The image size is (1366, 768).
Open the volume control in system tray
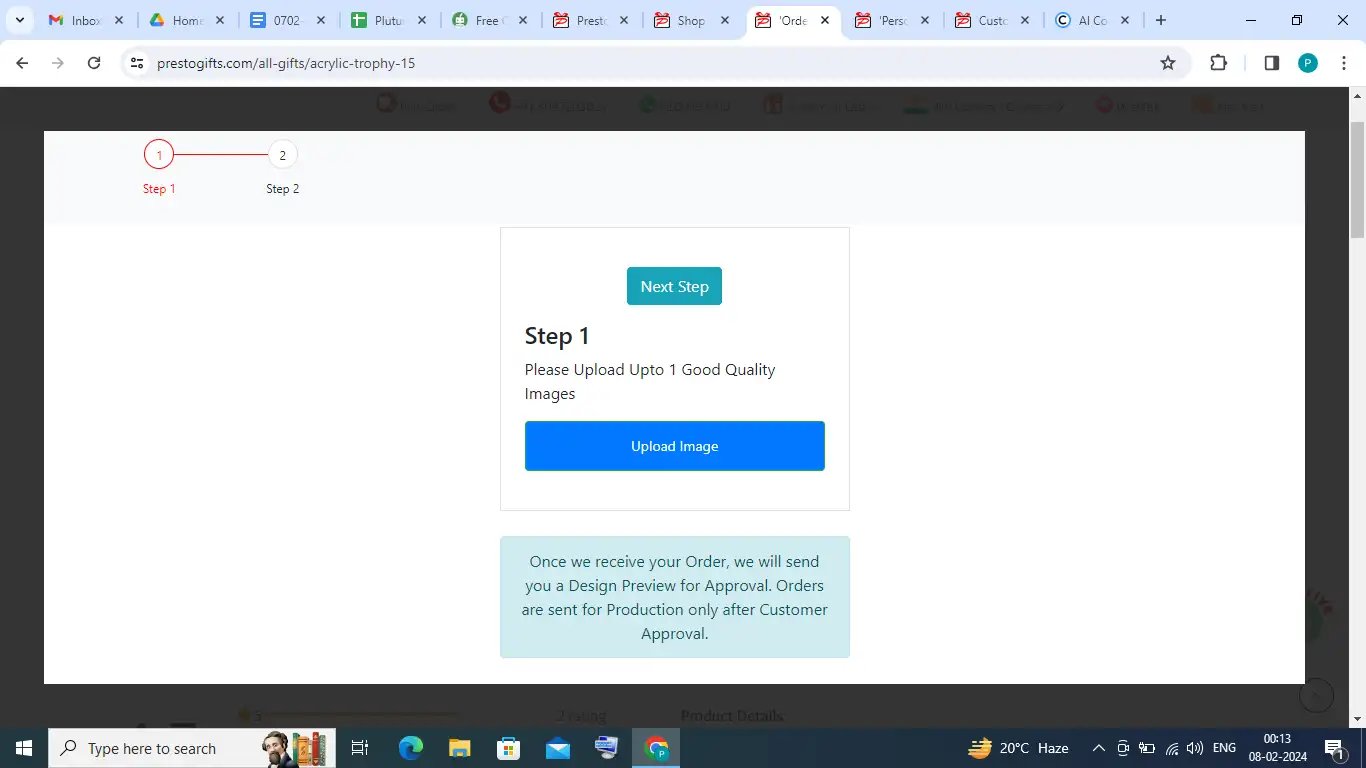tap(1195, 748)
